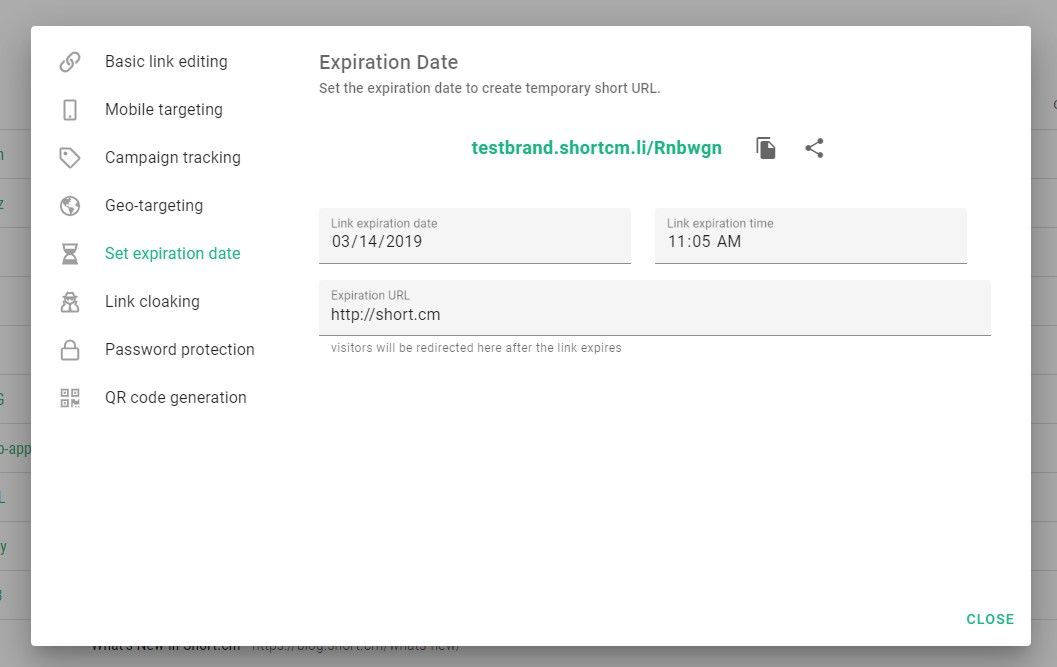The width and height of the screenshot is (1057, 667).
Task: Switch to the Set expiration date section
Action: point(172,253)
